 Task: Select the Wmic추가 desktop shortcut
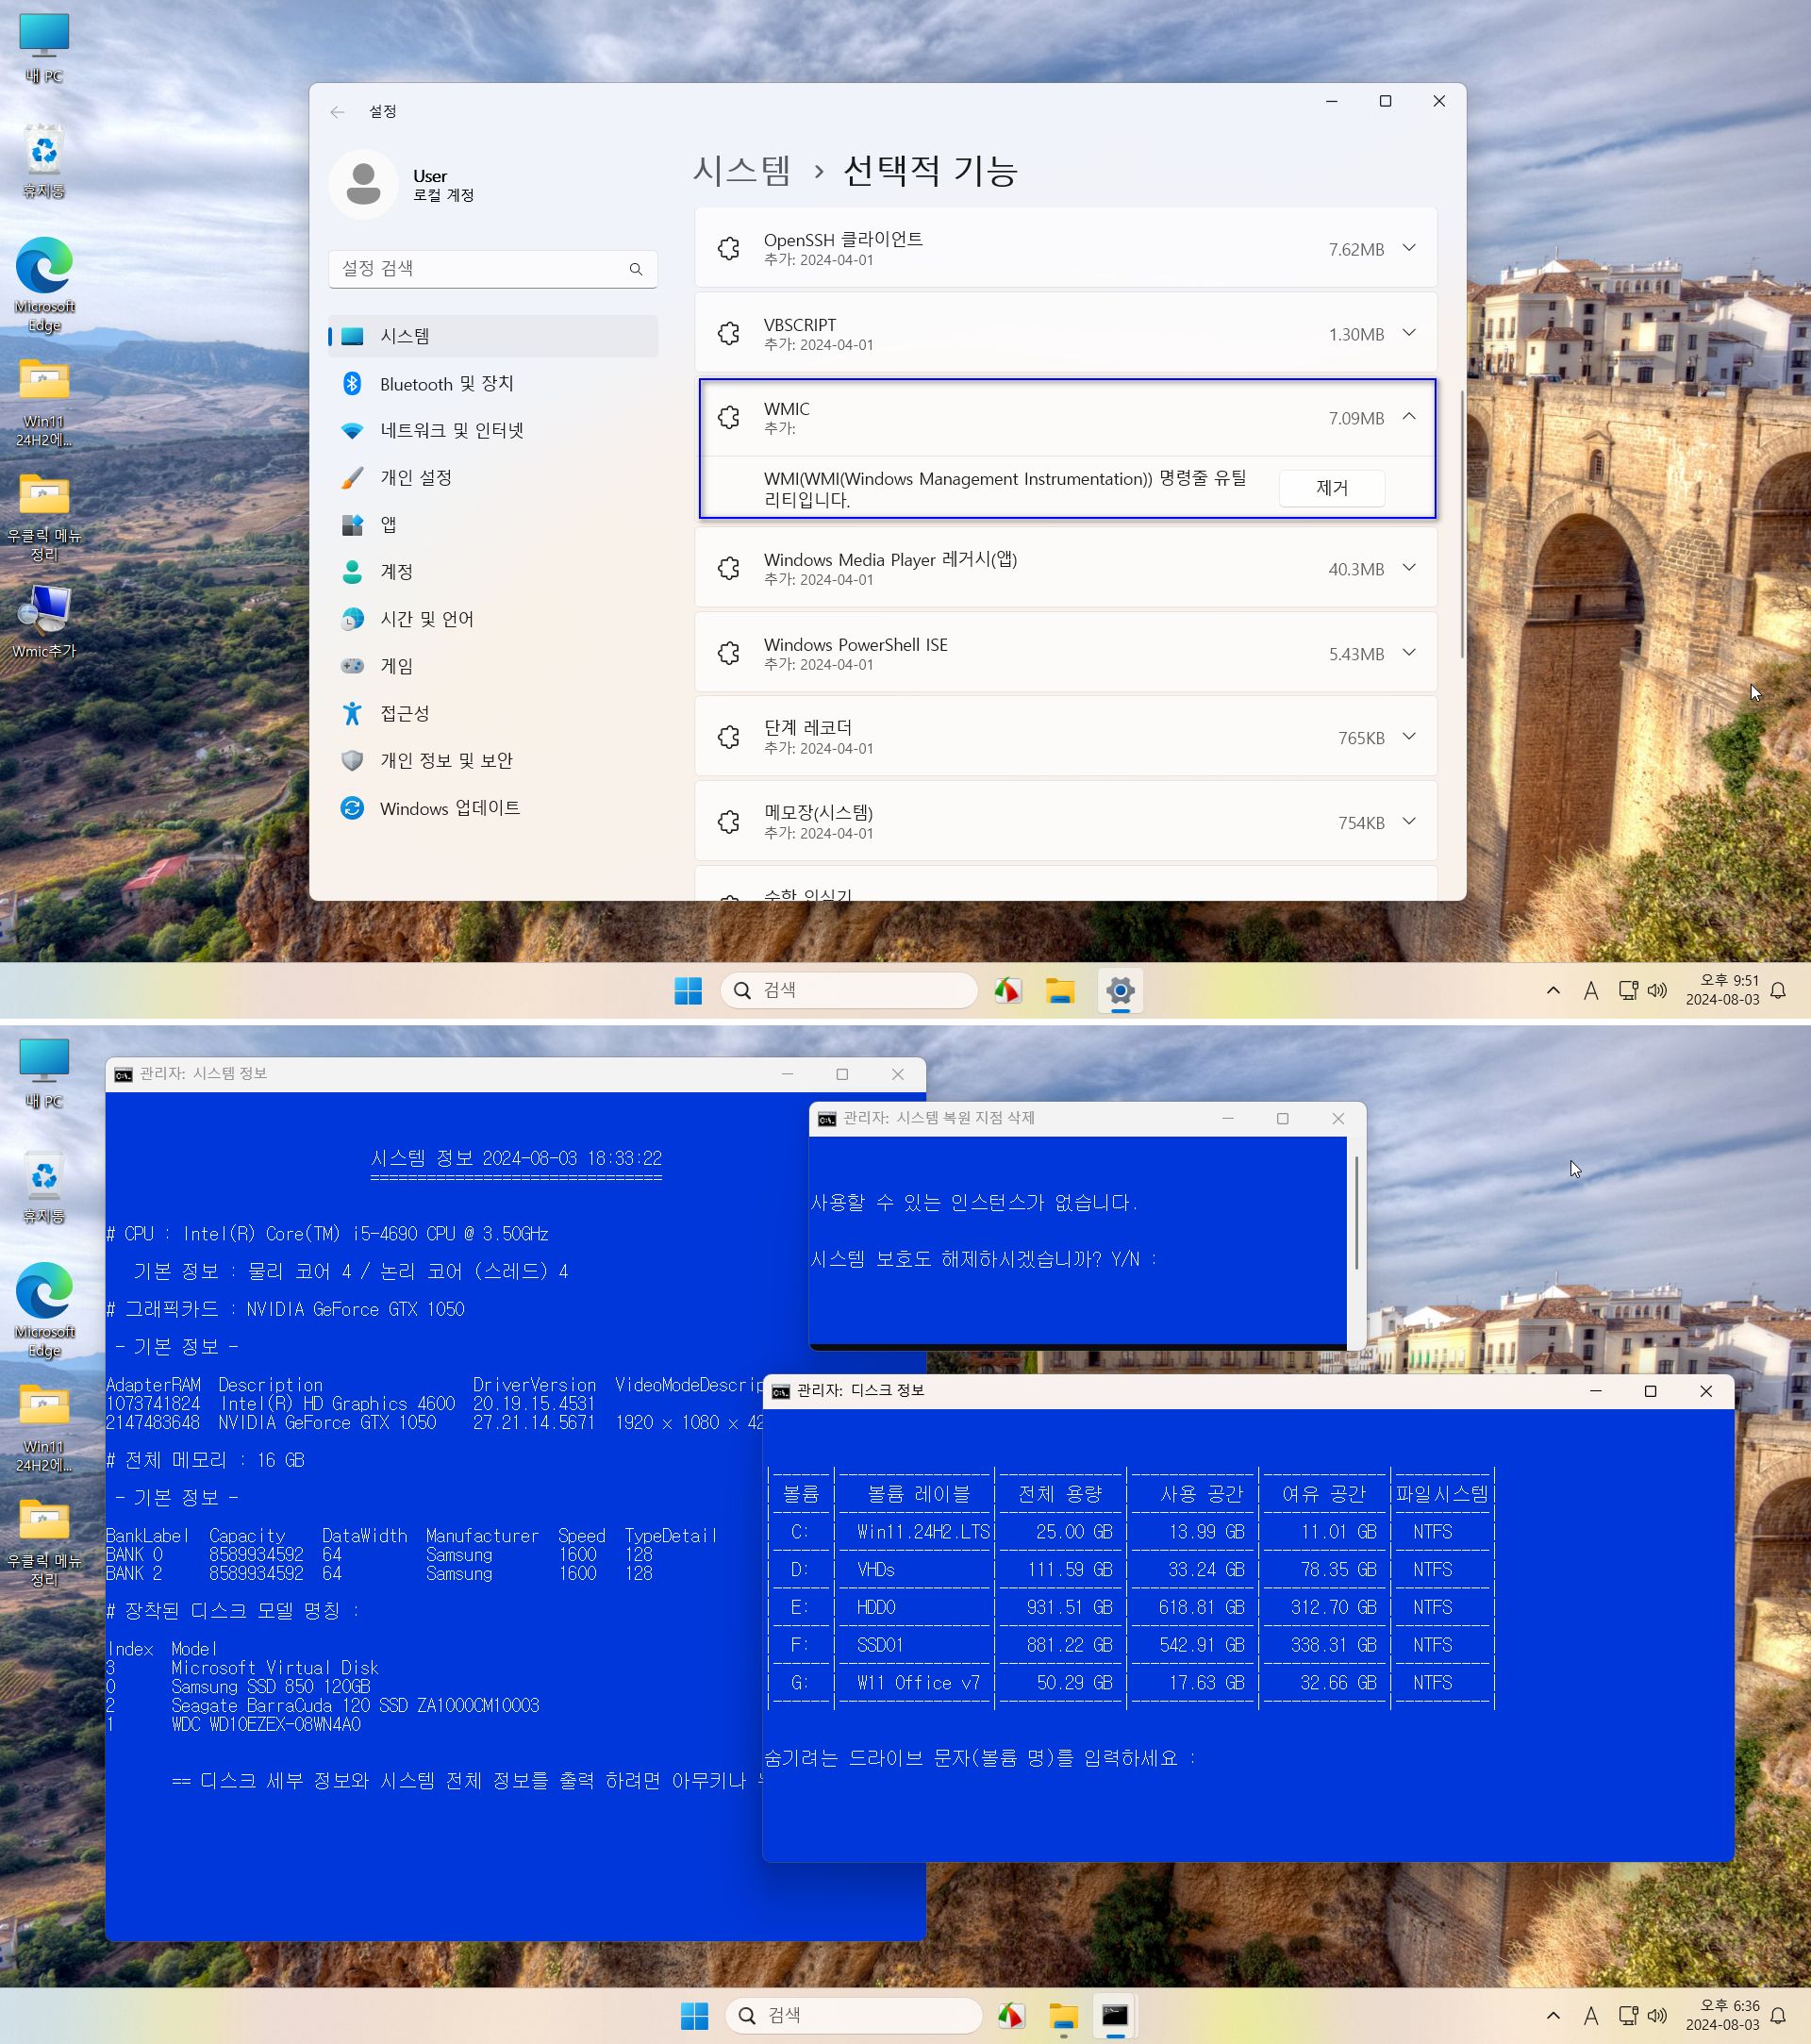click(x=44, y=622)
